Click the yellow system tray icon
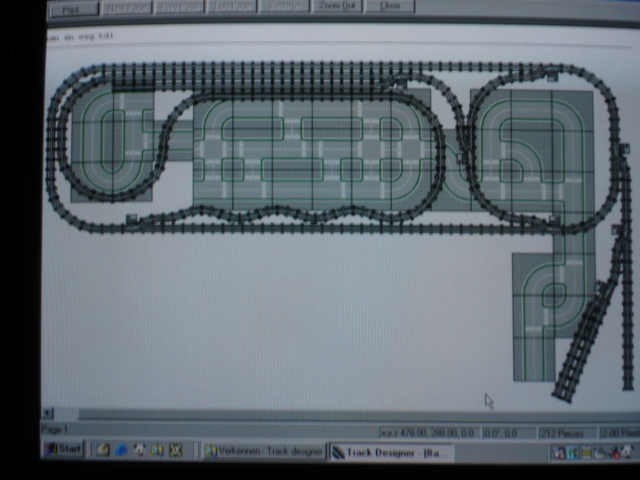640x480 pixels. click(x=587, y=453)
